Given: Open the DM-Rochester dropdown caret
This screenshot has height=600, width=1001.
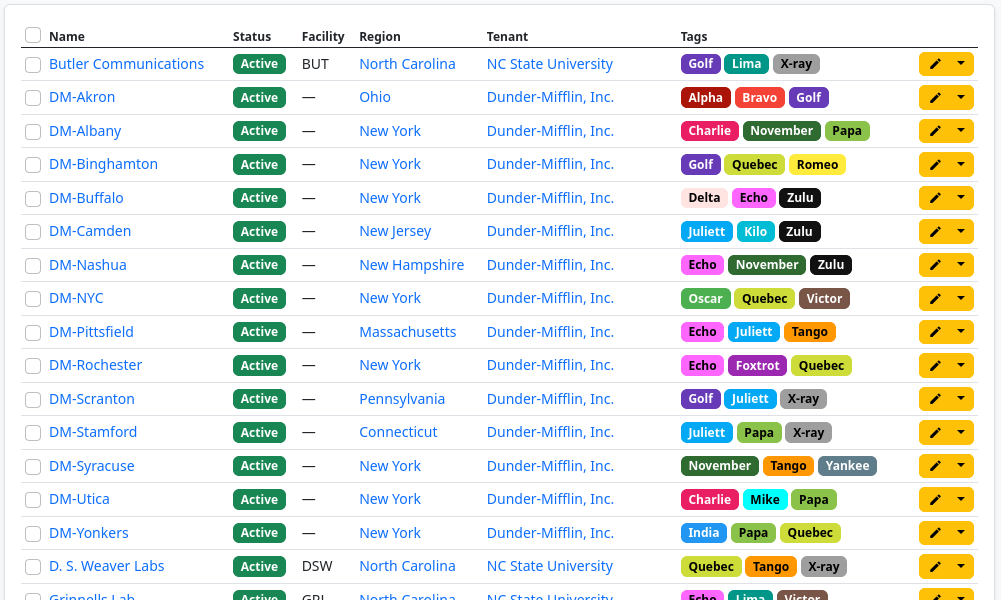Looking at the screenshot, I should tap(961, 366).
